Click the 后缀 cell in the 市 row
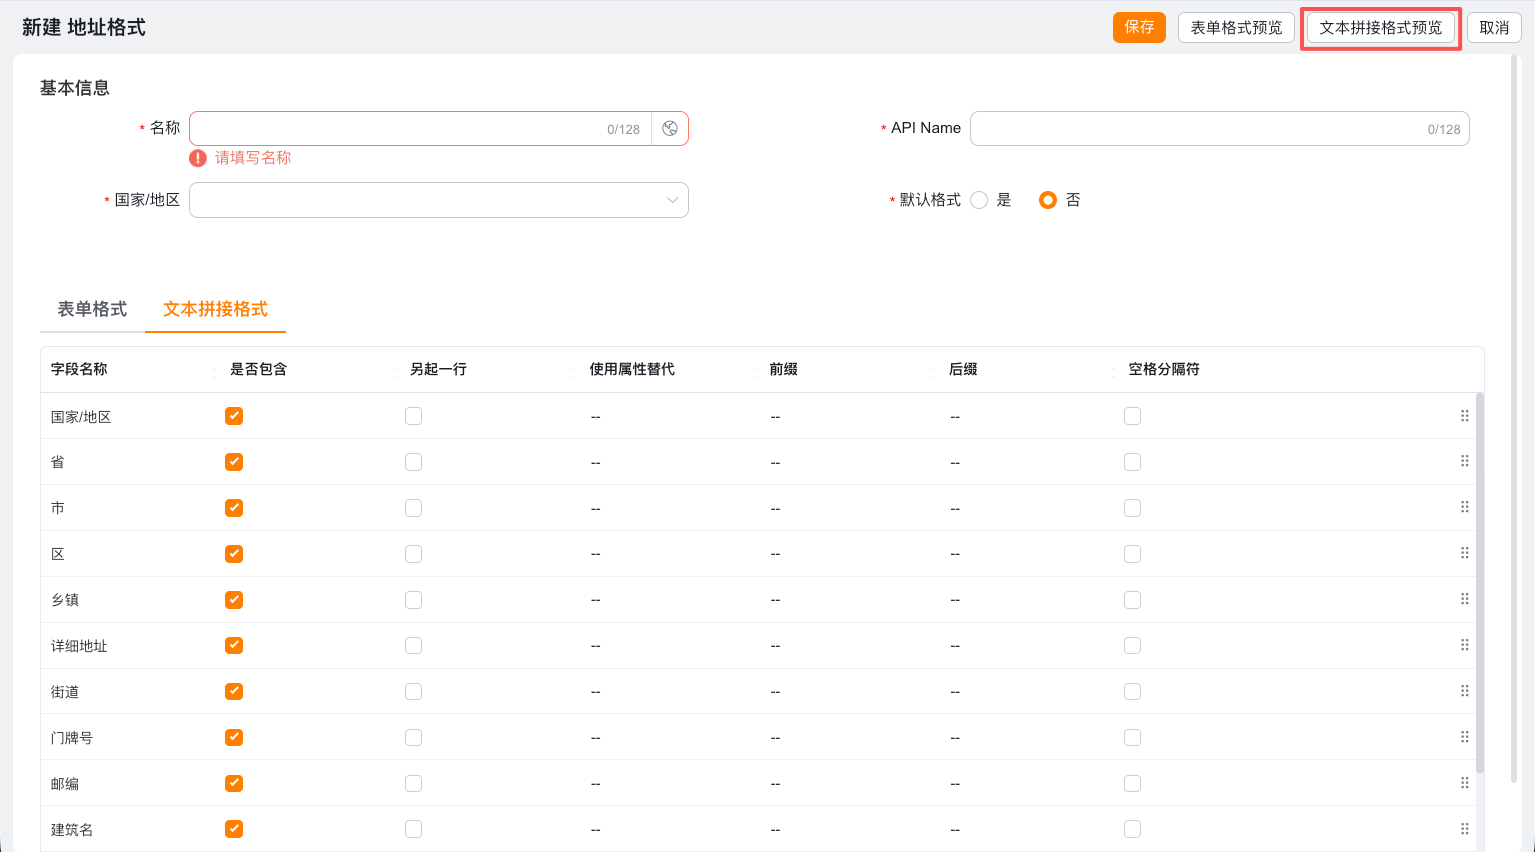The image size is (1535, 852). (x=955, y=509)
